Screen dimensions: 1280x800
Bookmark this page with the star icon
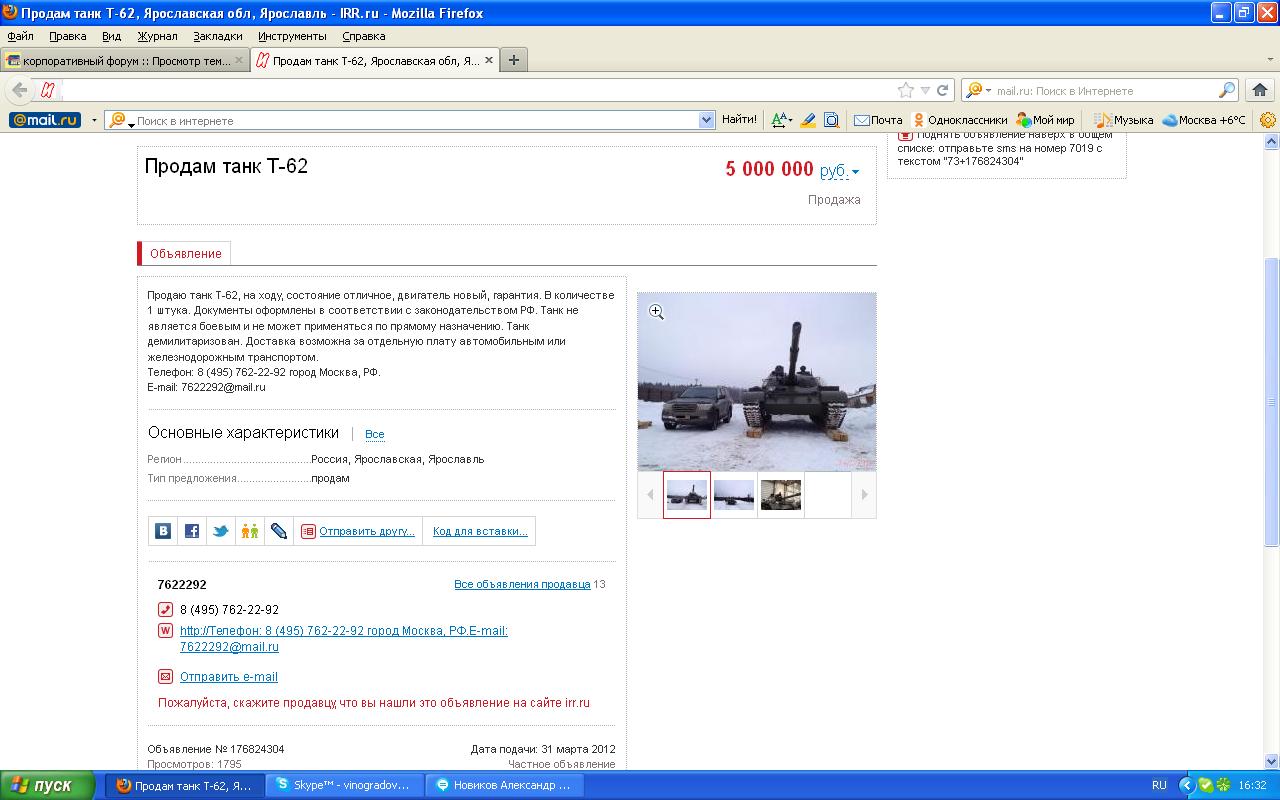click(x=906, y=90)
